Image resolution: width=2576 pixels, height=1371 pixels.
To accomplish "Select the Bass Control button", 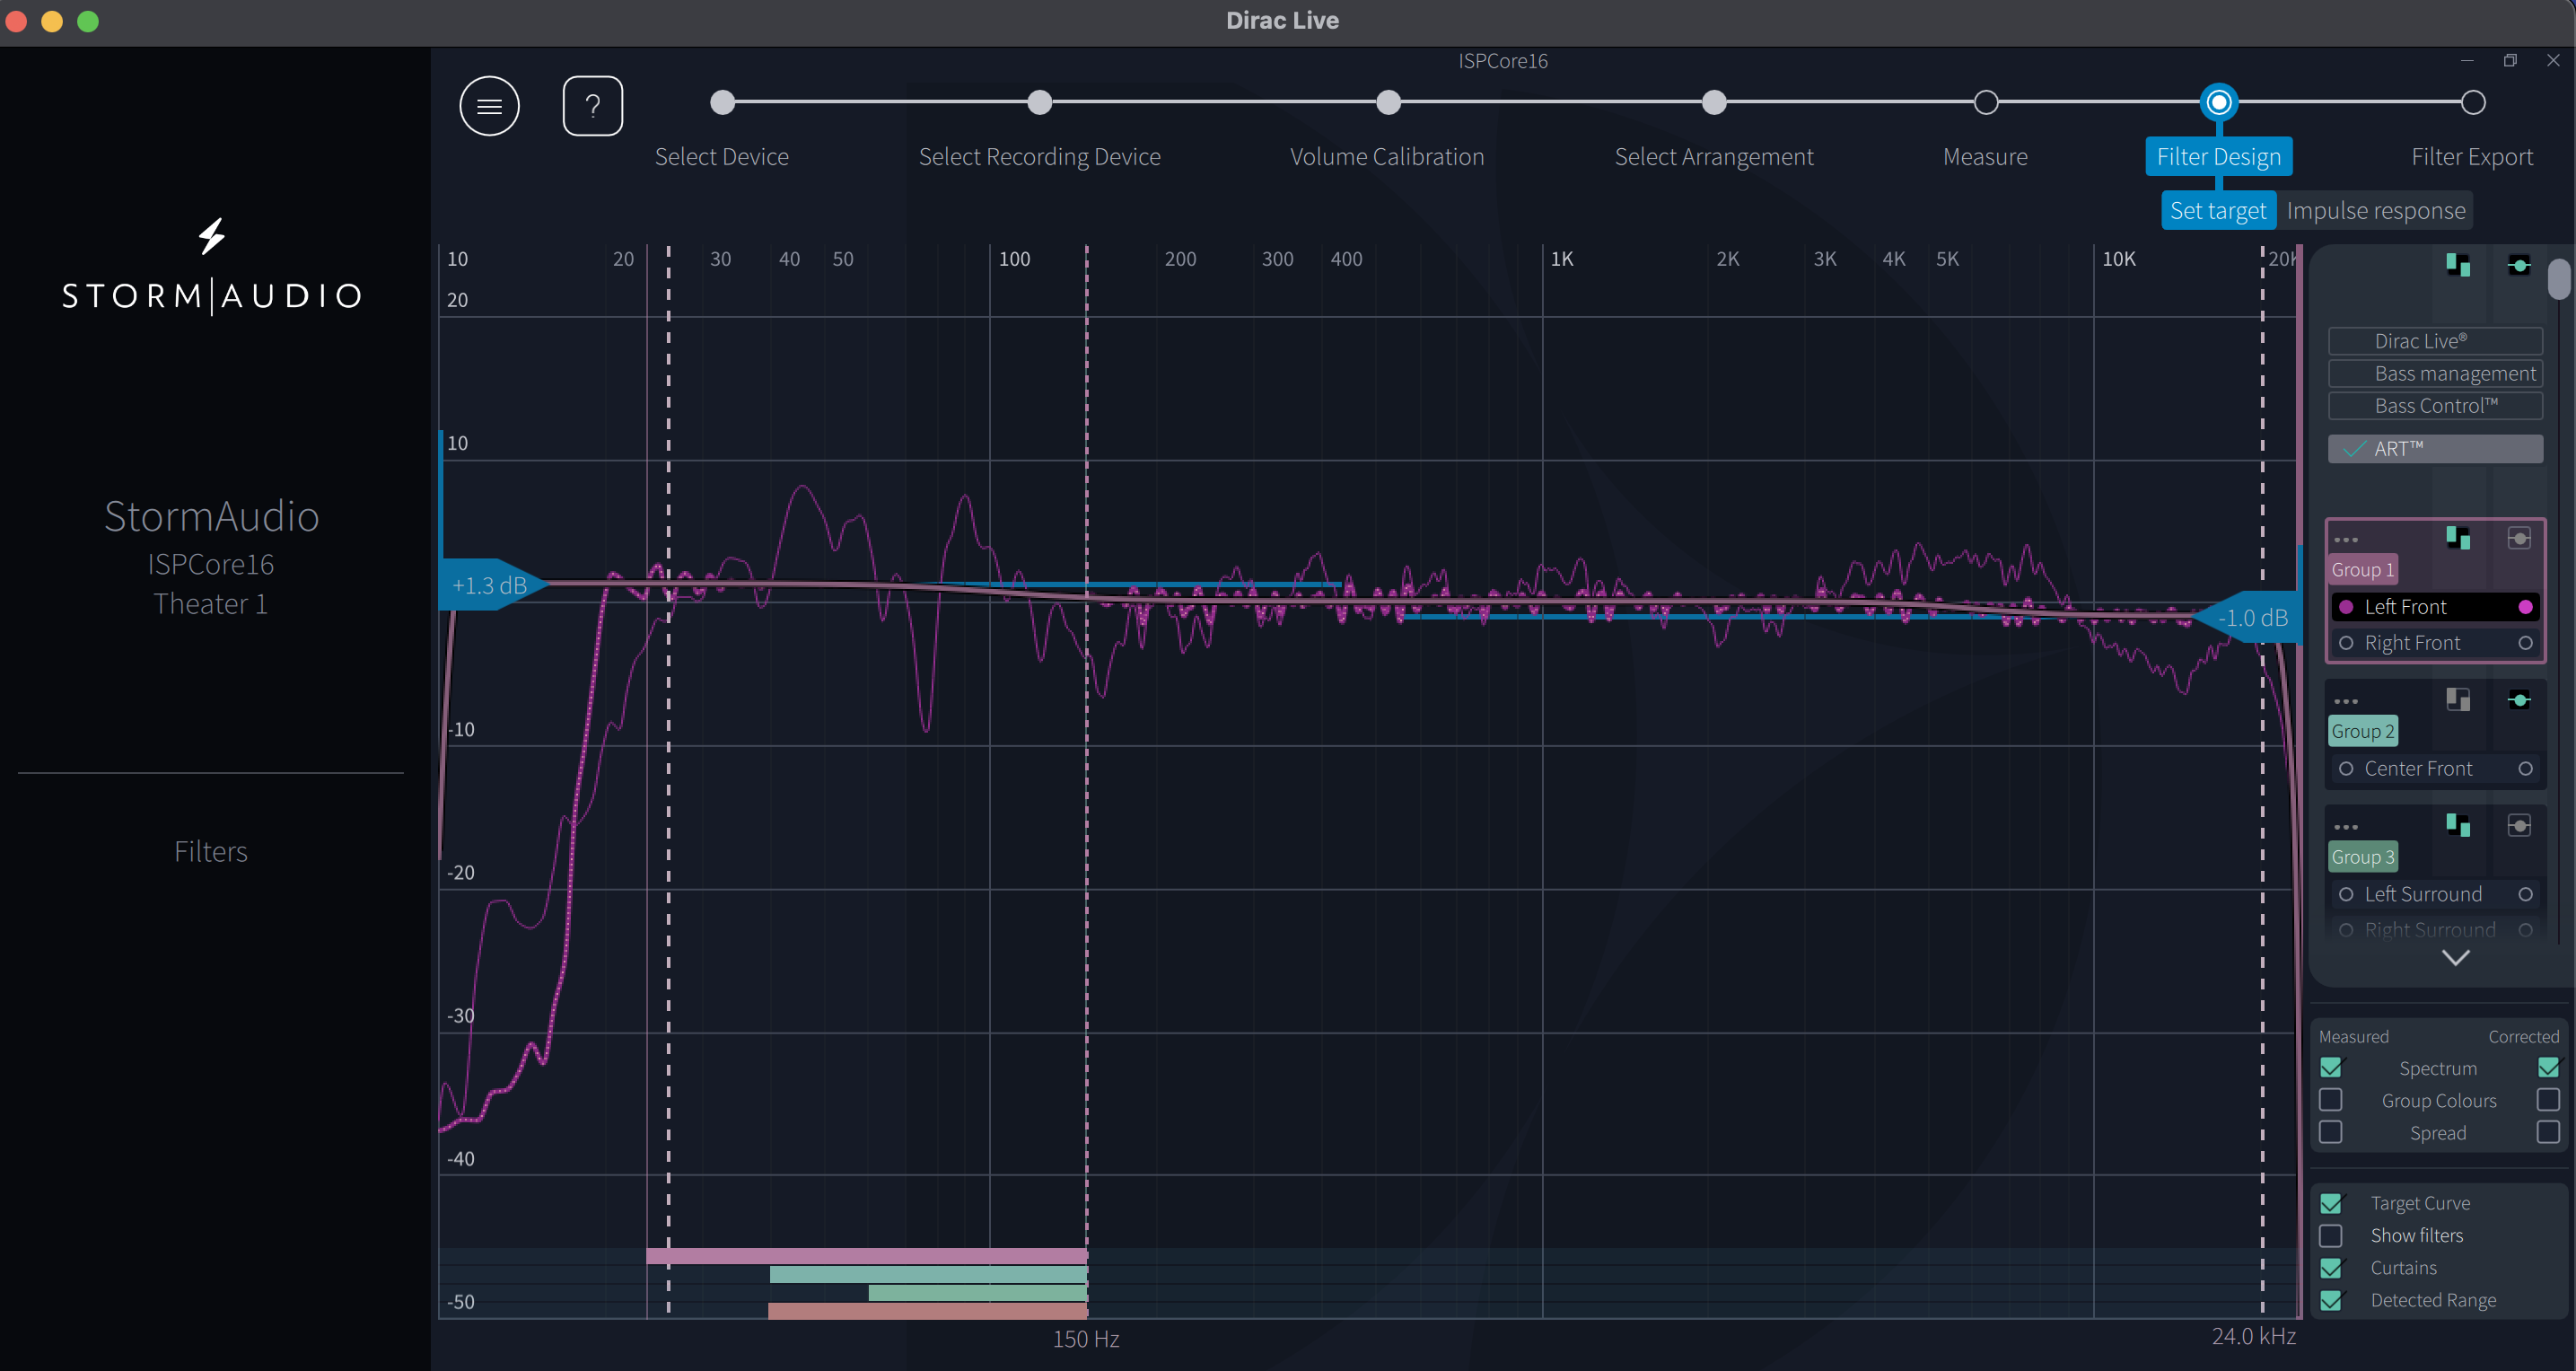I will coord(2436,406).
